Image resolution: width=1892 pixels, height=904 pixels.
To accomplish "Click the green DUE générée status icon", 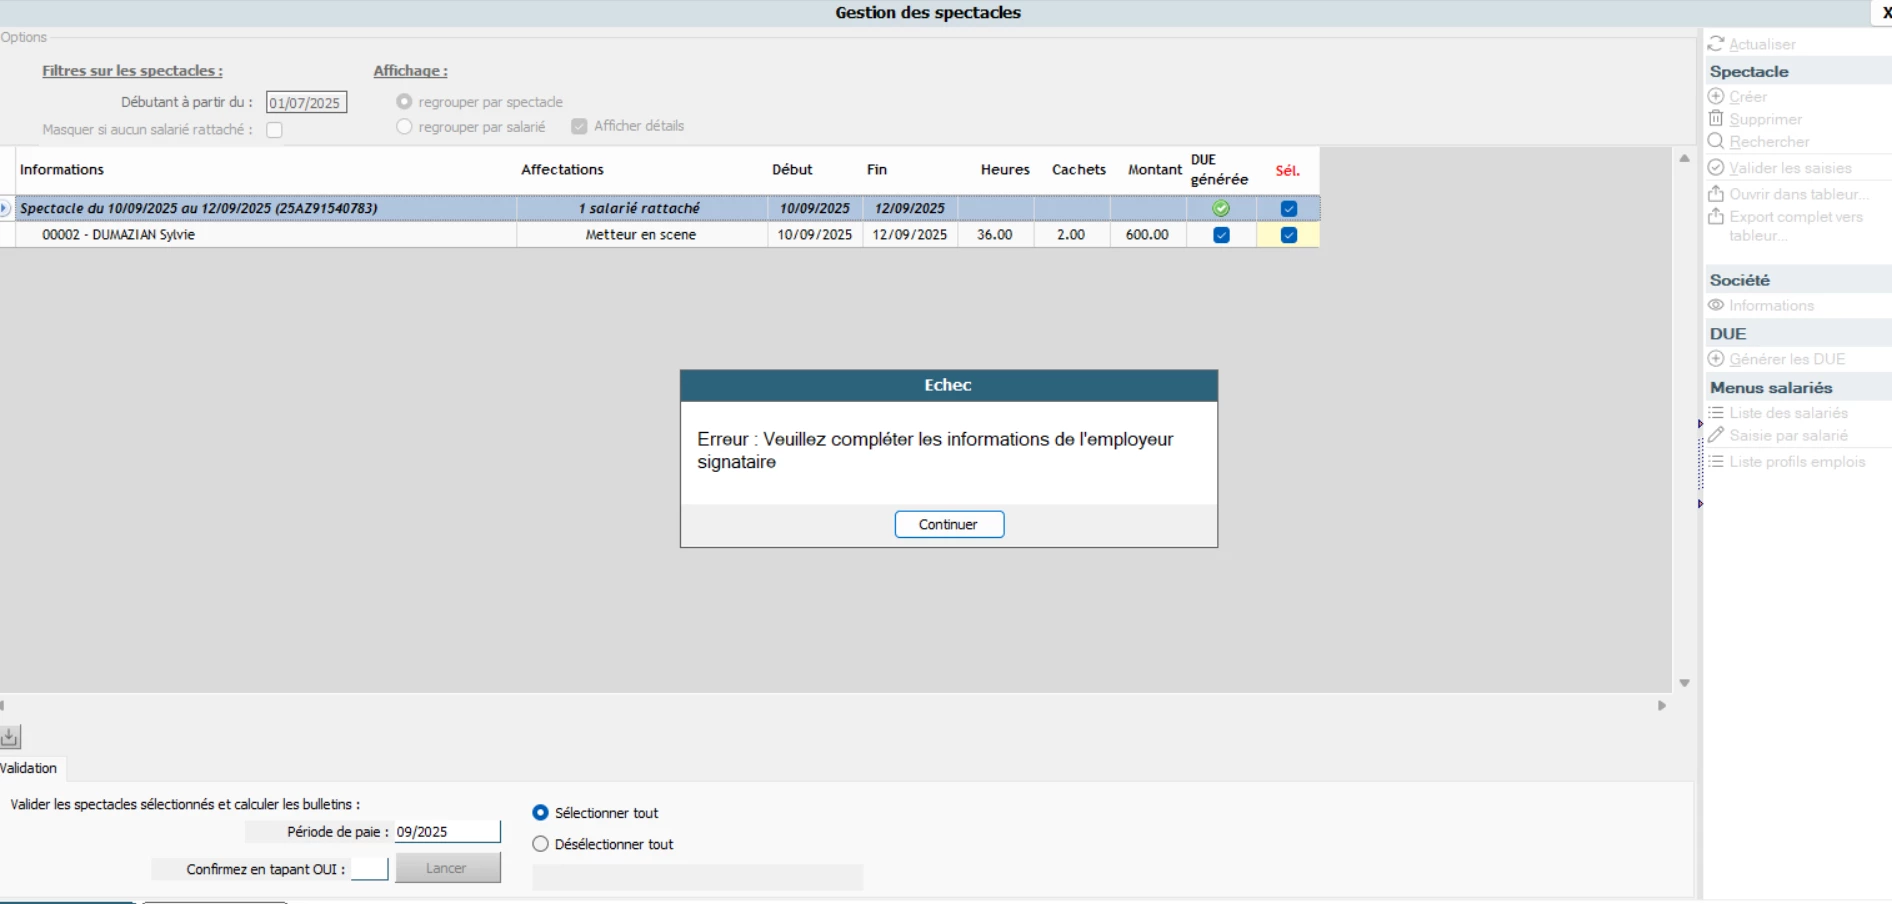I will [x=1221, y=209].
